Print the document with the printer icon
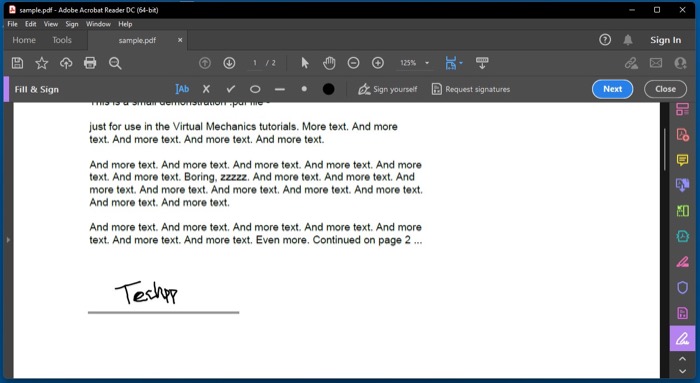700x383 pixels. click(x=90, y=63)
